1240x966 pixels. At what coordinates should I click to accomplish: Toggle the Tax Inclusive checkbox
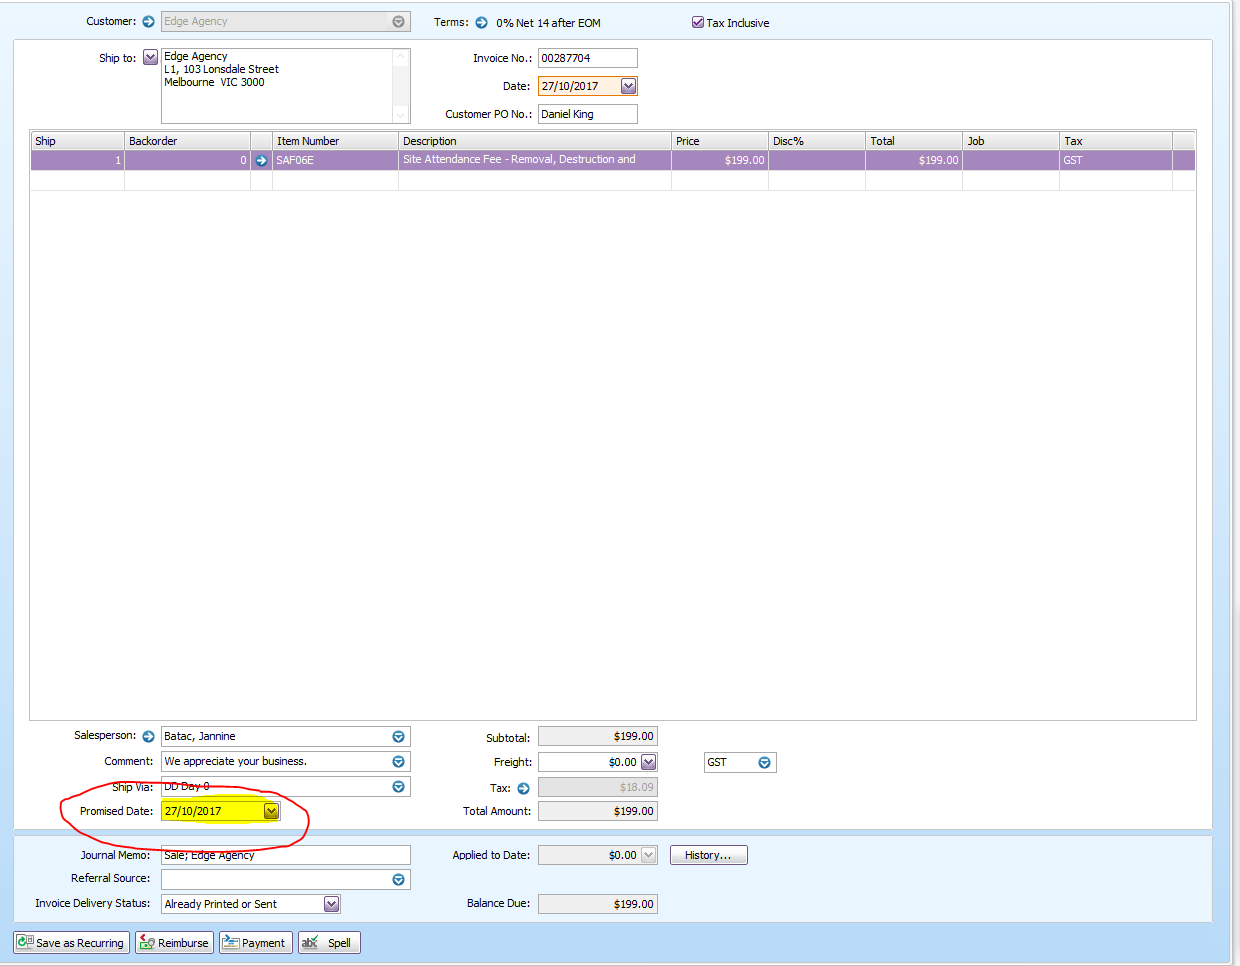click(698, 22)
